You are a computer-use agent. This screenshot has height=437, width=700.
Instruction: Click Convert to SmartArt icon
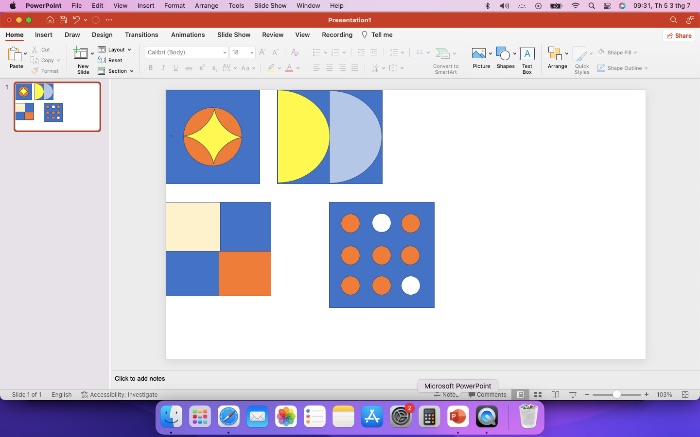(442, 53)
